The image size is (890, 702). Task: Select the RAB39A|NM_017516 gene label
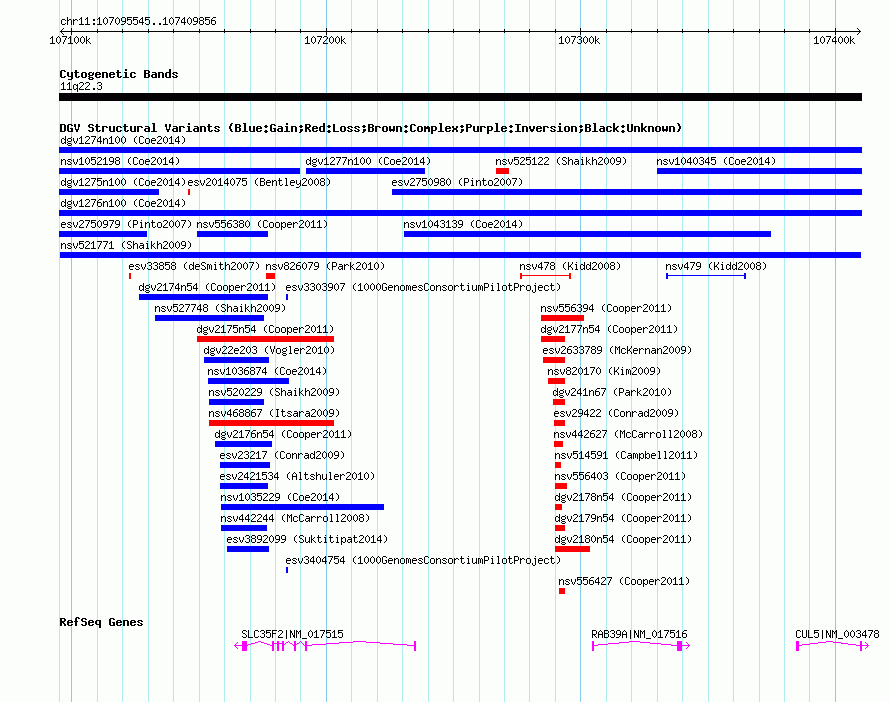click(x=639, y=634)
